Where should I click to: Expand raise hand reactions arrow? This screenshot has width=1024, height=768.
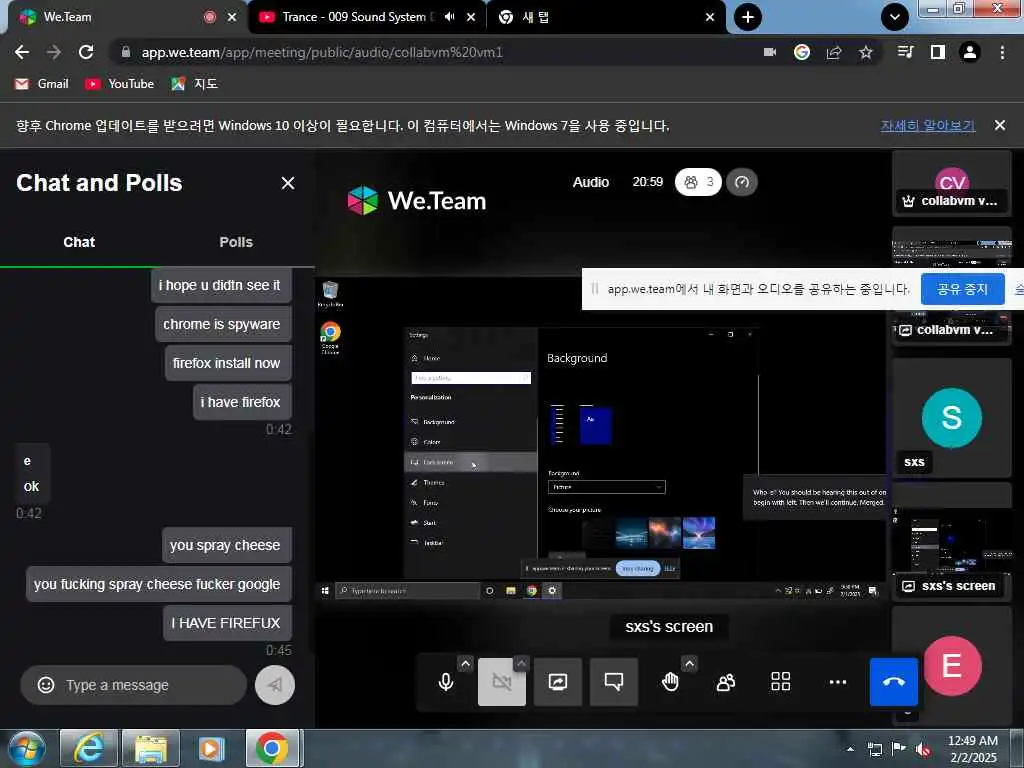point(689,664)
